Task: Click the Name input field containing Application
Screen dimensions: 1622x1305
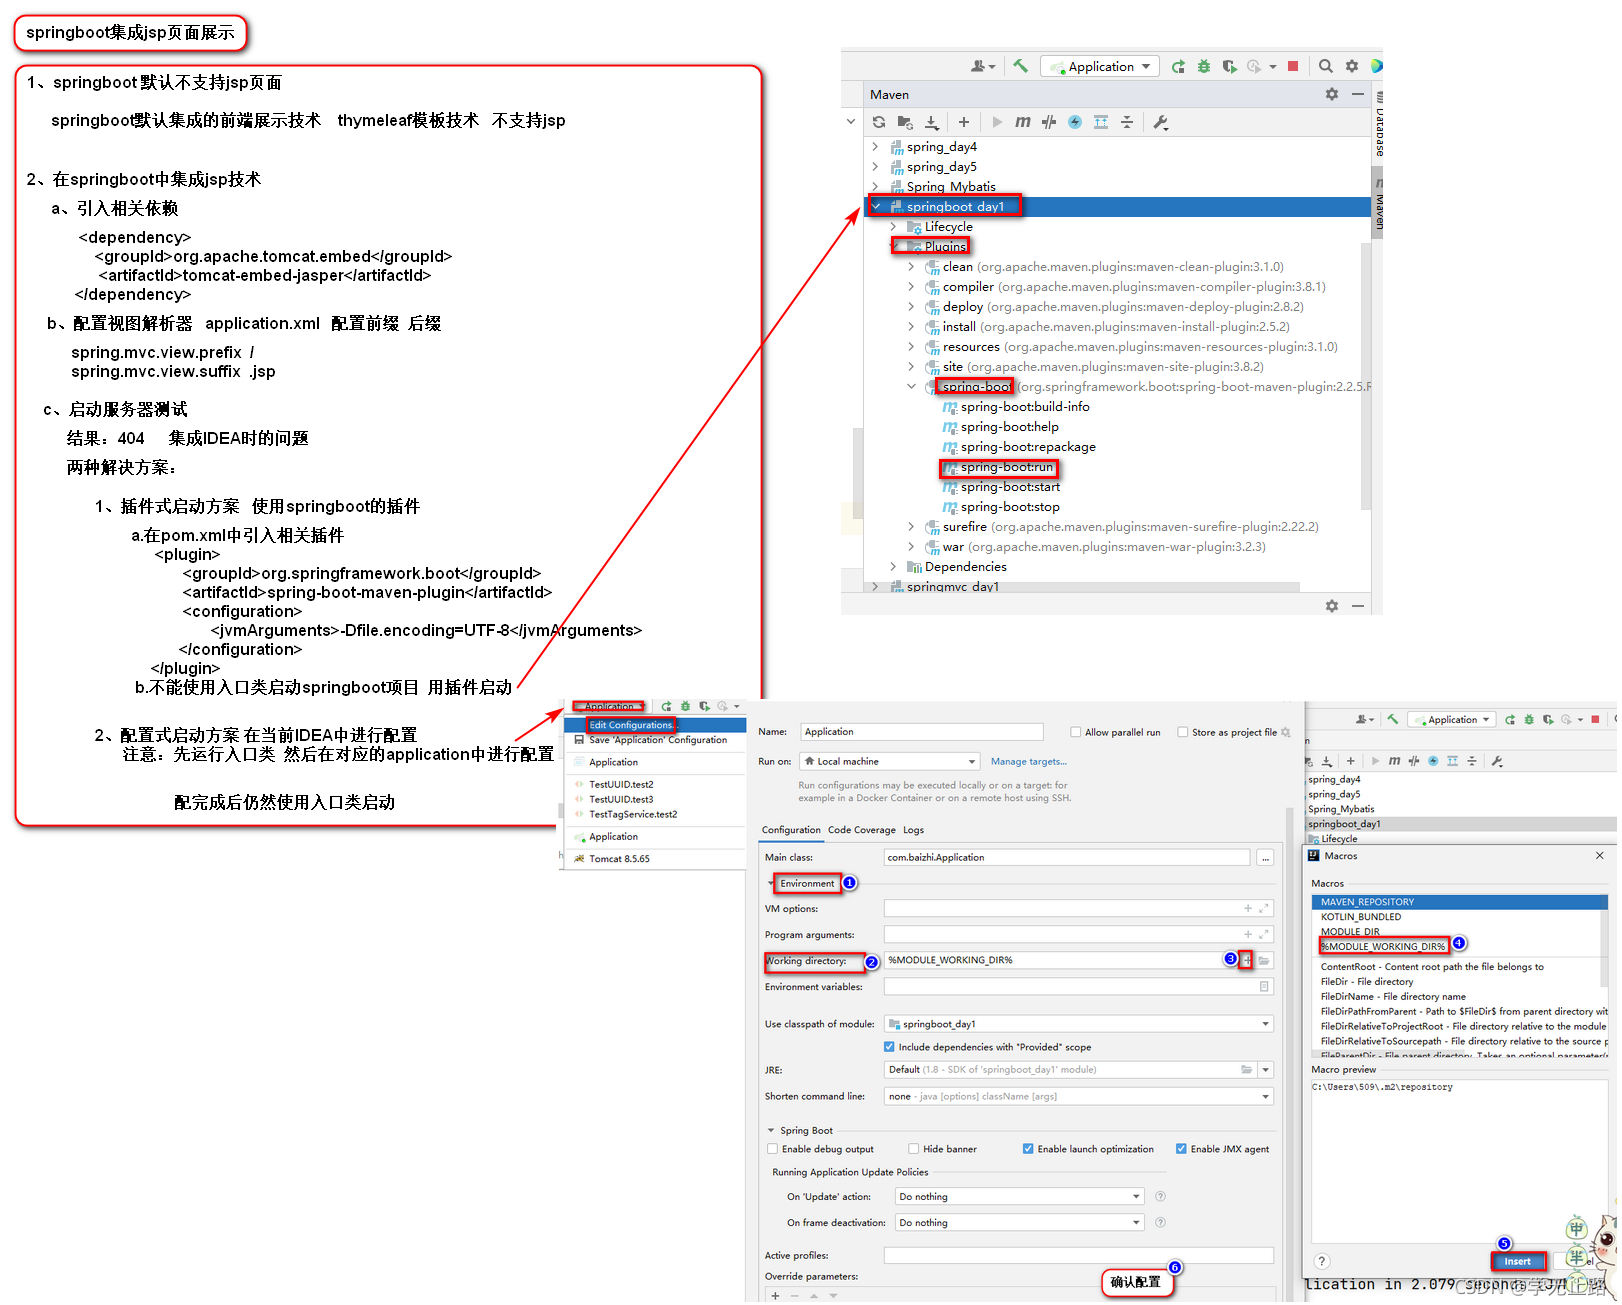Action: (922, 732)
